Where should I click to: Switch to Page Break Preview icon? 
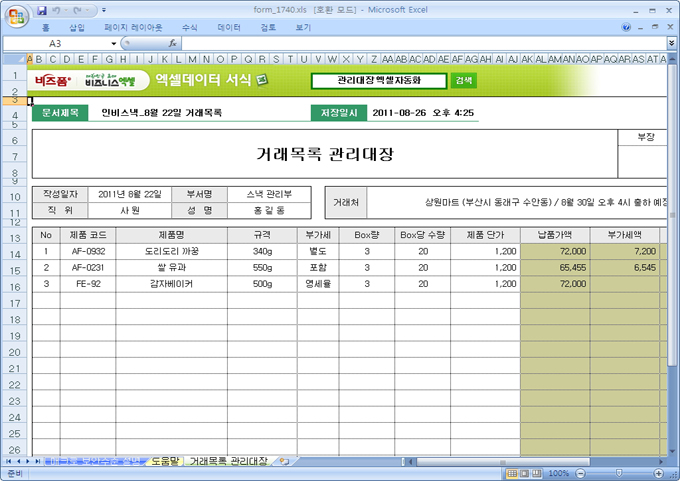pyautogui.click(x=537, y=474)
